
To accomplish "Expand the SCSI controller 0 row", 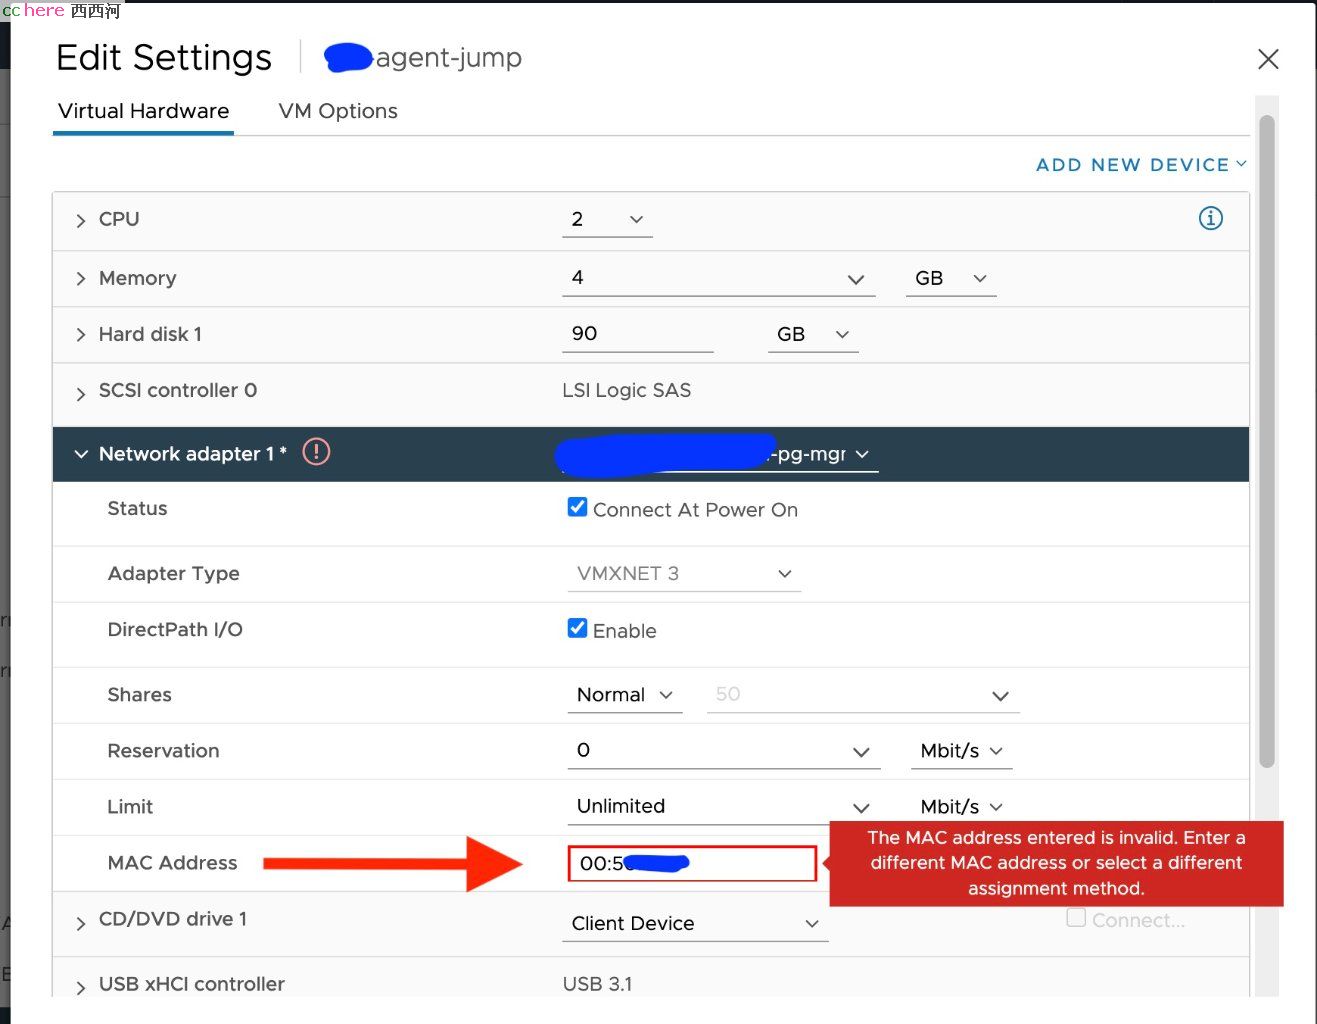I will point(81,394).
